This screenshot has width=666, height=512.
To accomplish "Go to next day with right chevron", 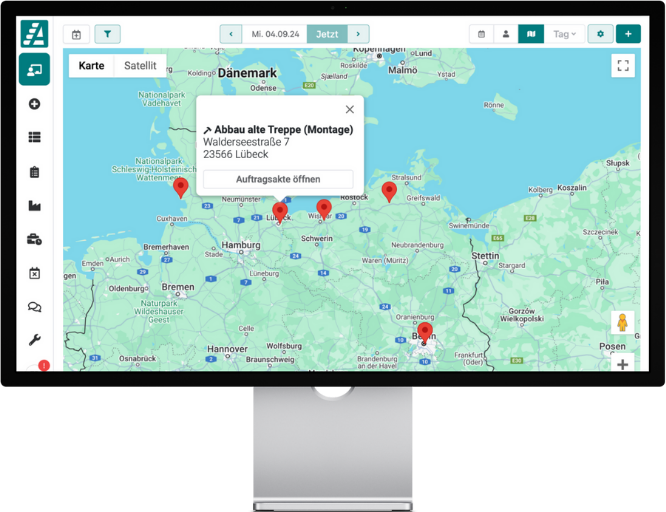I will coord(357,34).
